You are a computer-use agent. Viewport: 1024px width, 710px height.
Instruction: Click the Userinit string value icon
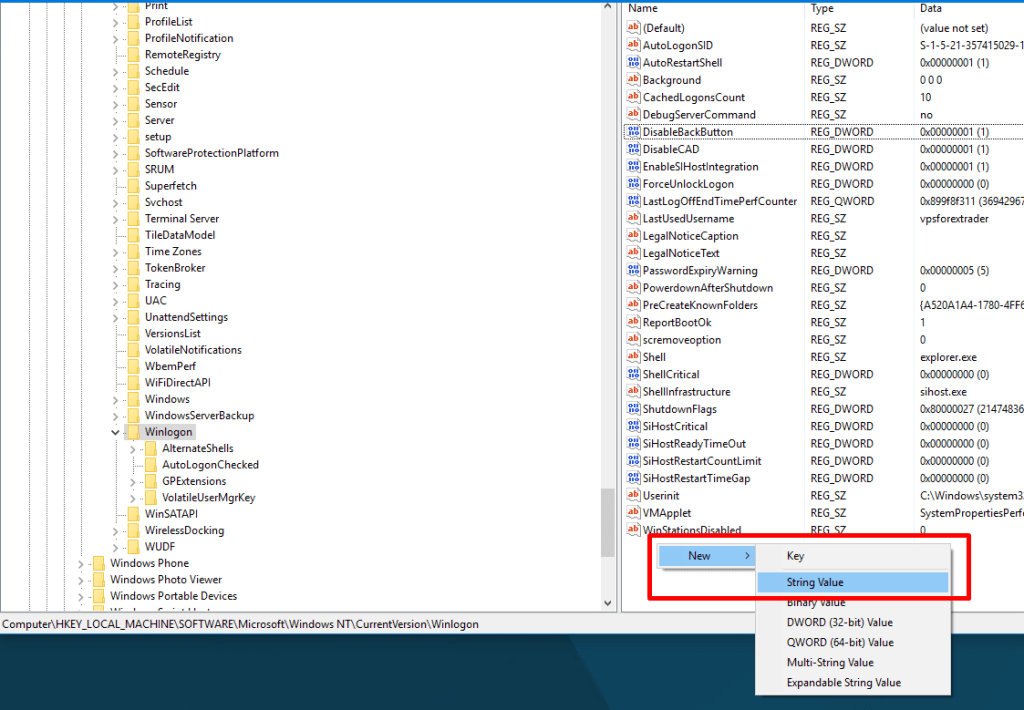tap(633, 495)
